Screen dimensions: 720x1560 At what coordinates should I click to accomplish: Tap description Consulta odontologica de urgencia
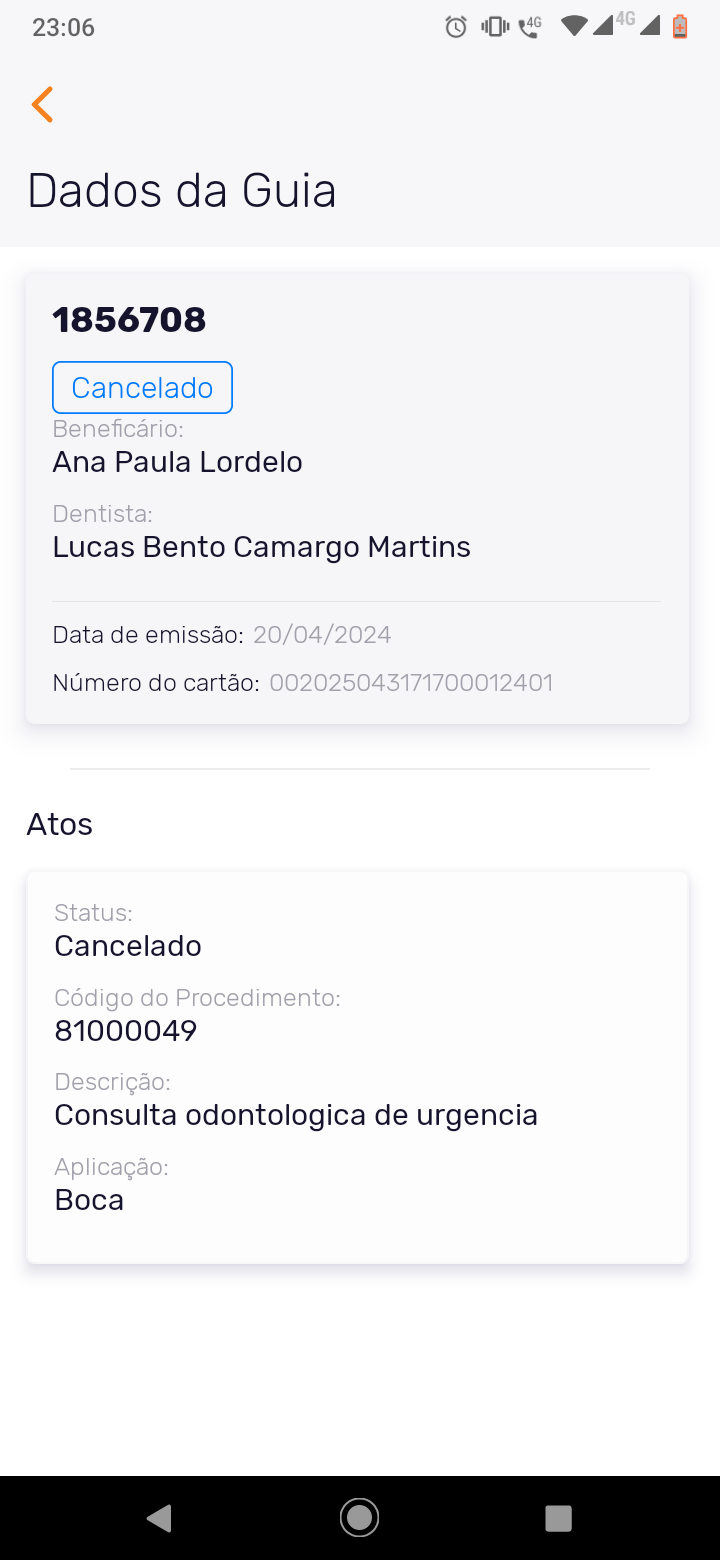point(296,1115)
